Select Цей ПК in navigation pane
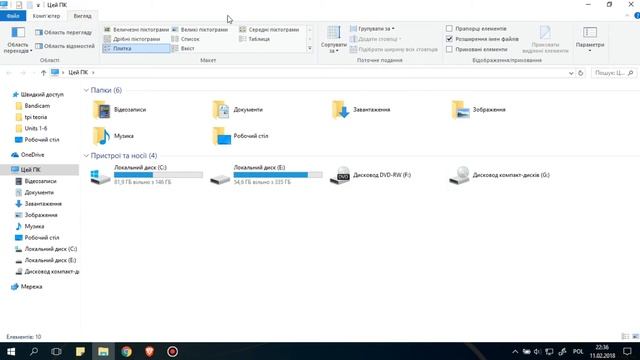 click(x=40, y=169)
